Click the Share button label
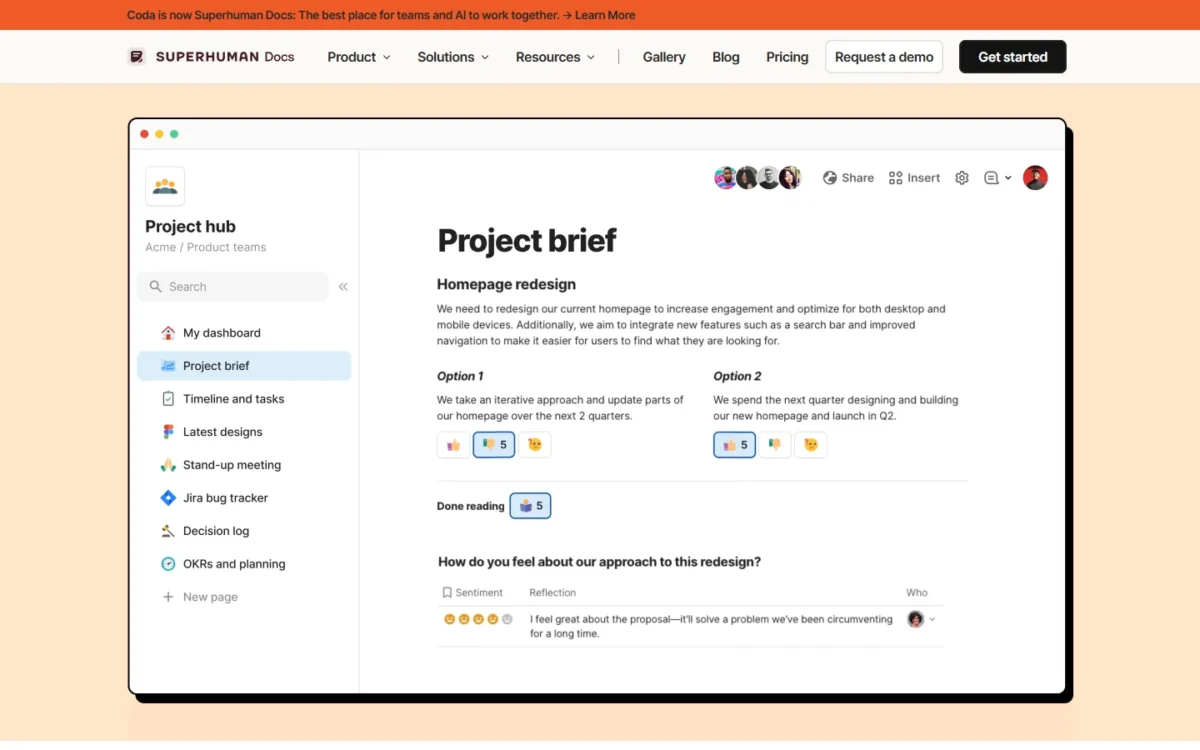The height and width of the screenshot is (750, 1200). tap(858, 178)
